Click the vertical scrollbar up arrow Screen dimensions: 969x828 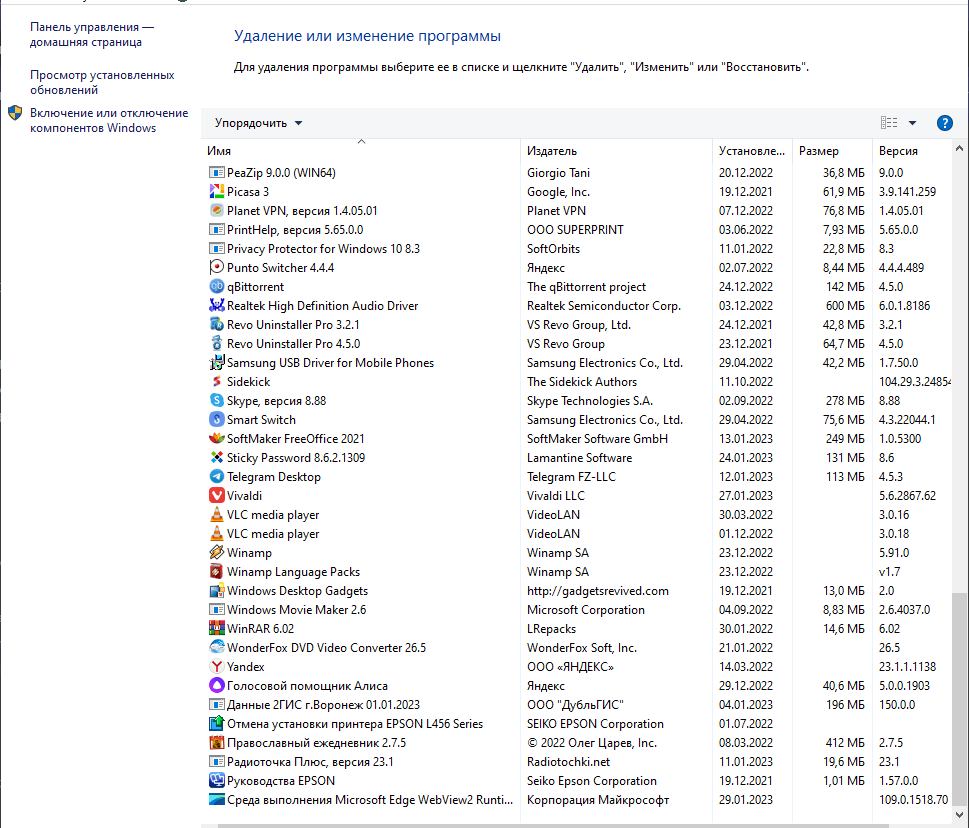(x=959, y=148)
